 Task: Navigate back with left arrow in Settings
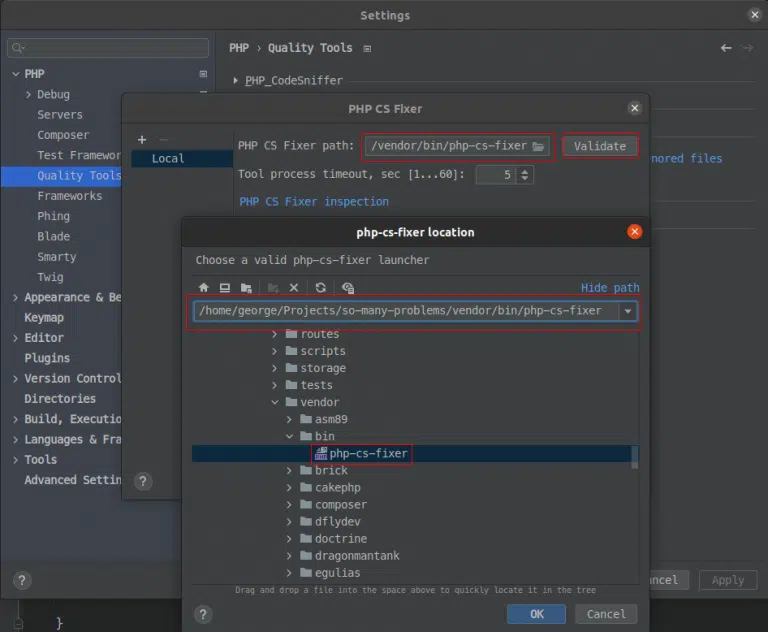click(726, 48)
